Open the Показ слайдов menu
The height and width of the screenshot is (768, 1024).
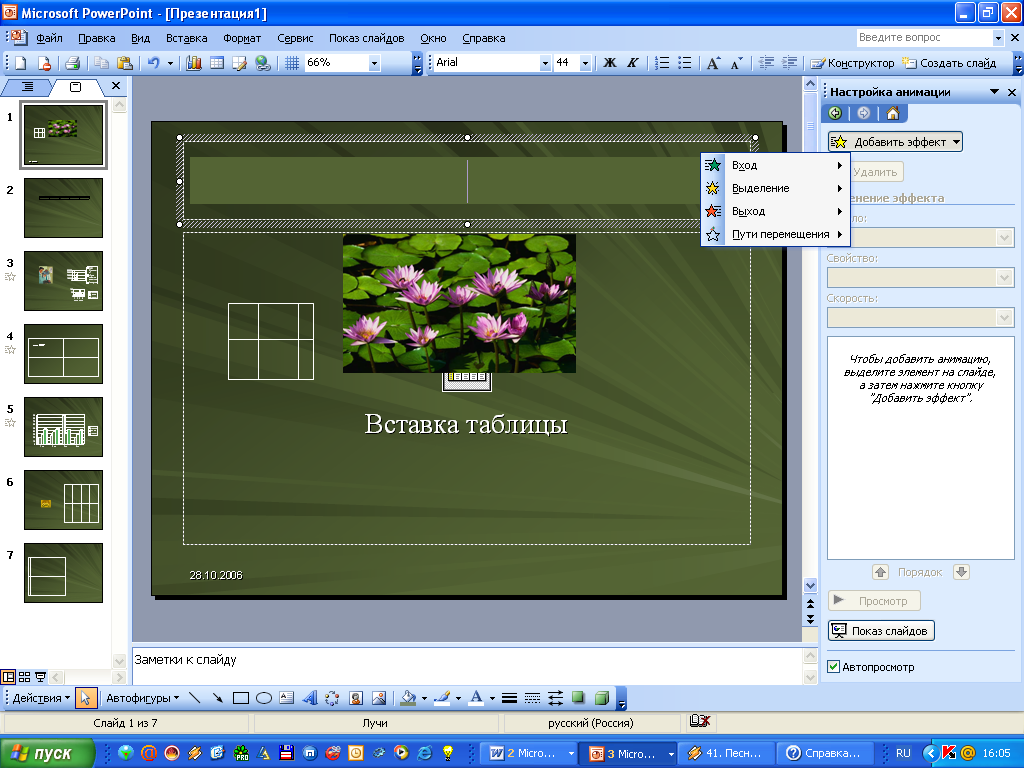coord(366,38)
